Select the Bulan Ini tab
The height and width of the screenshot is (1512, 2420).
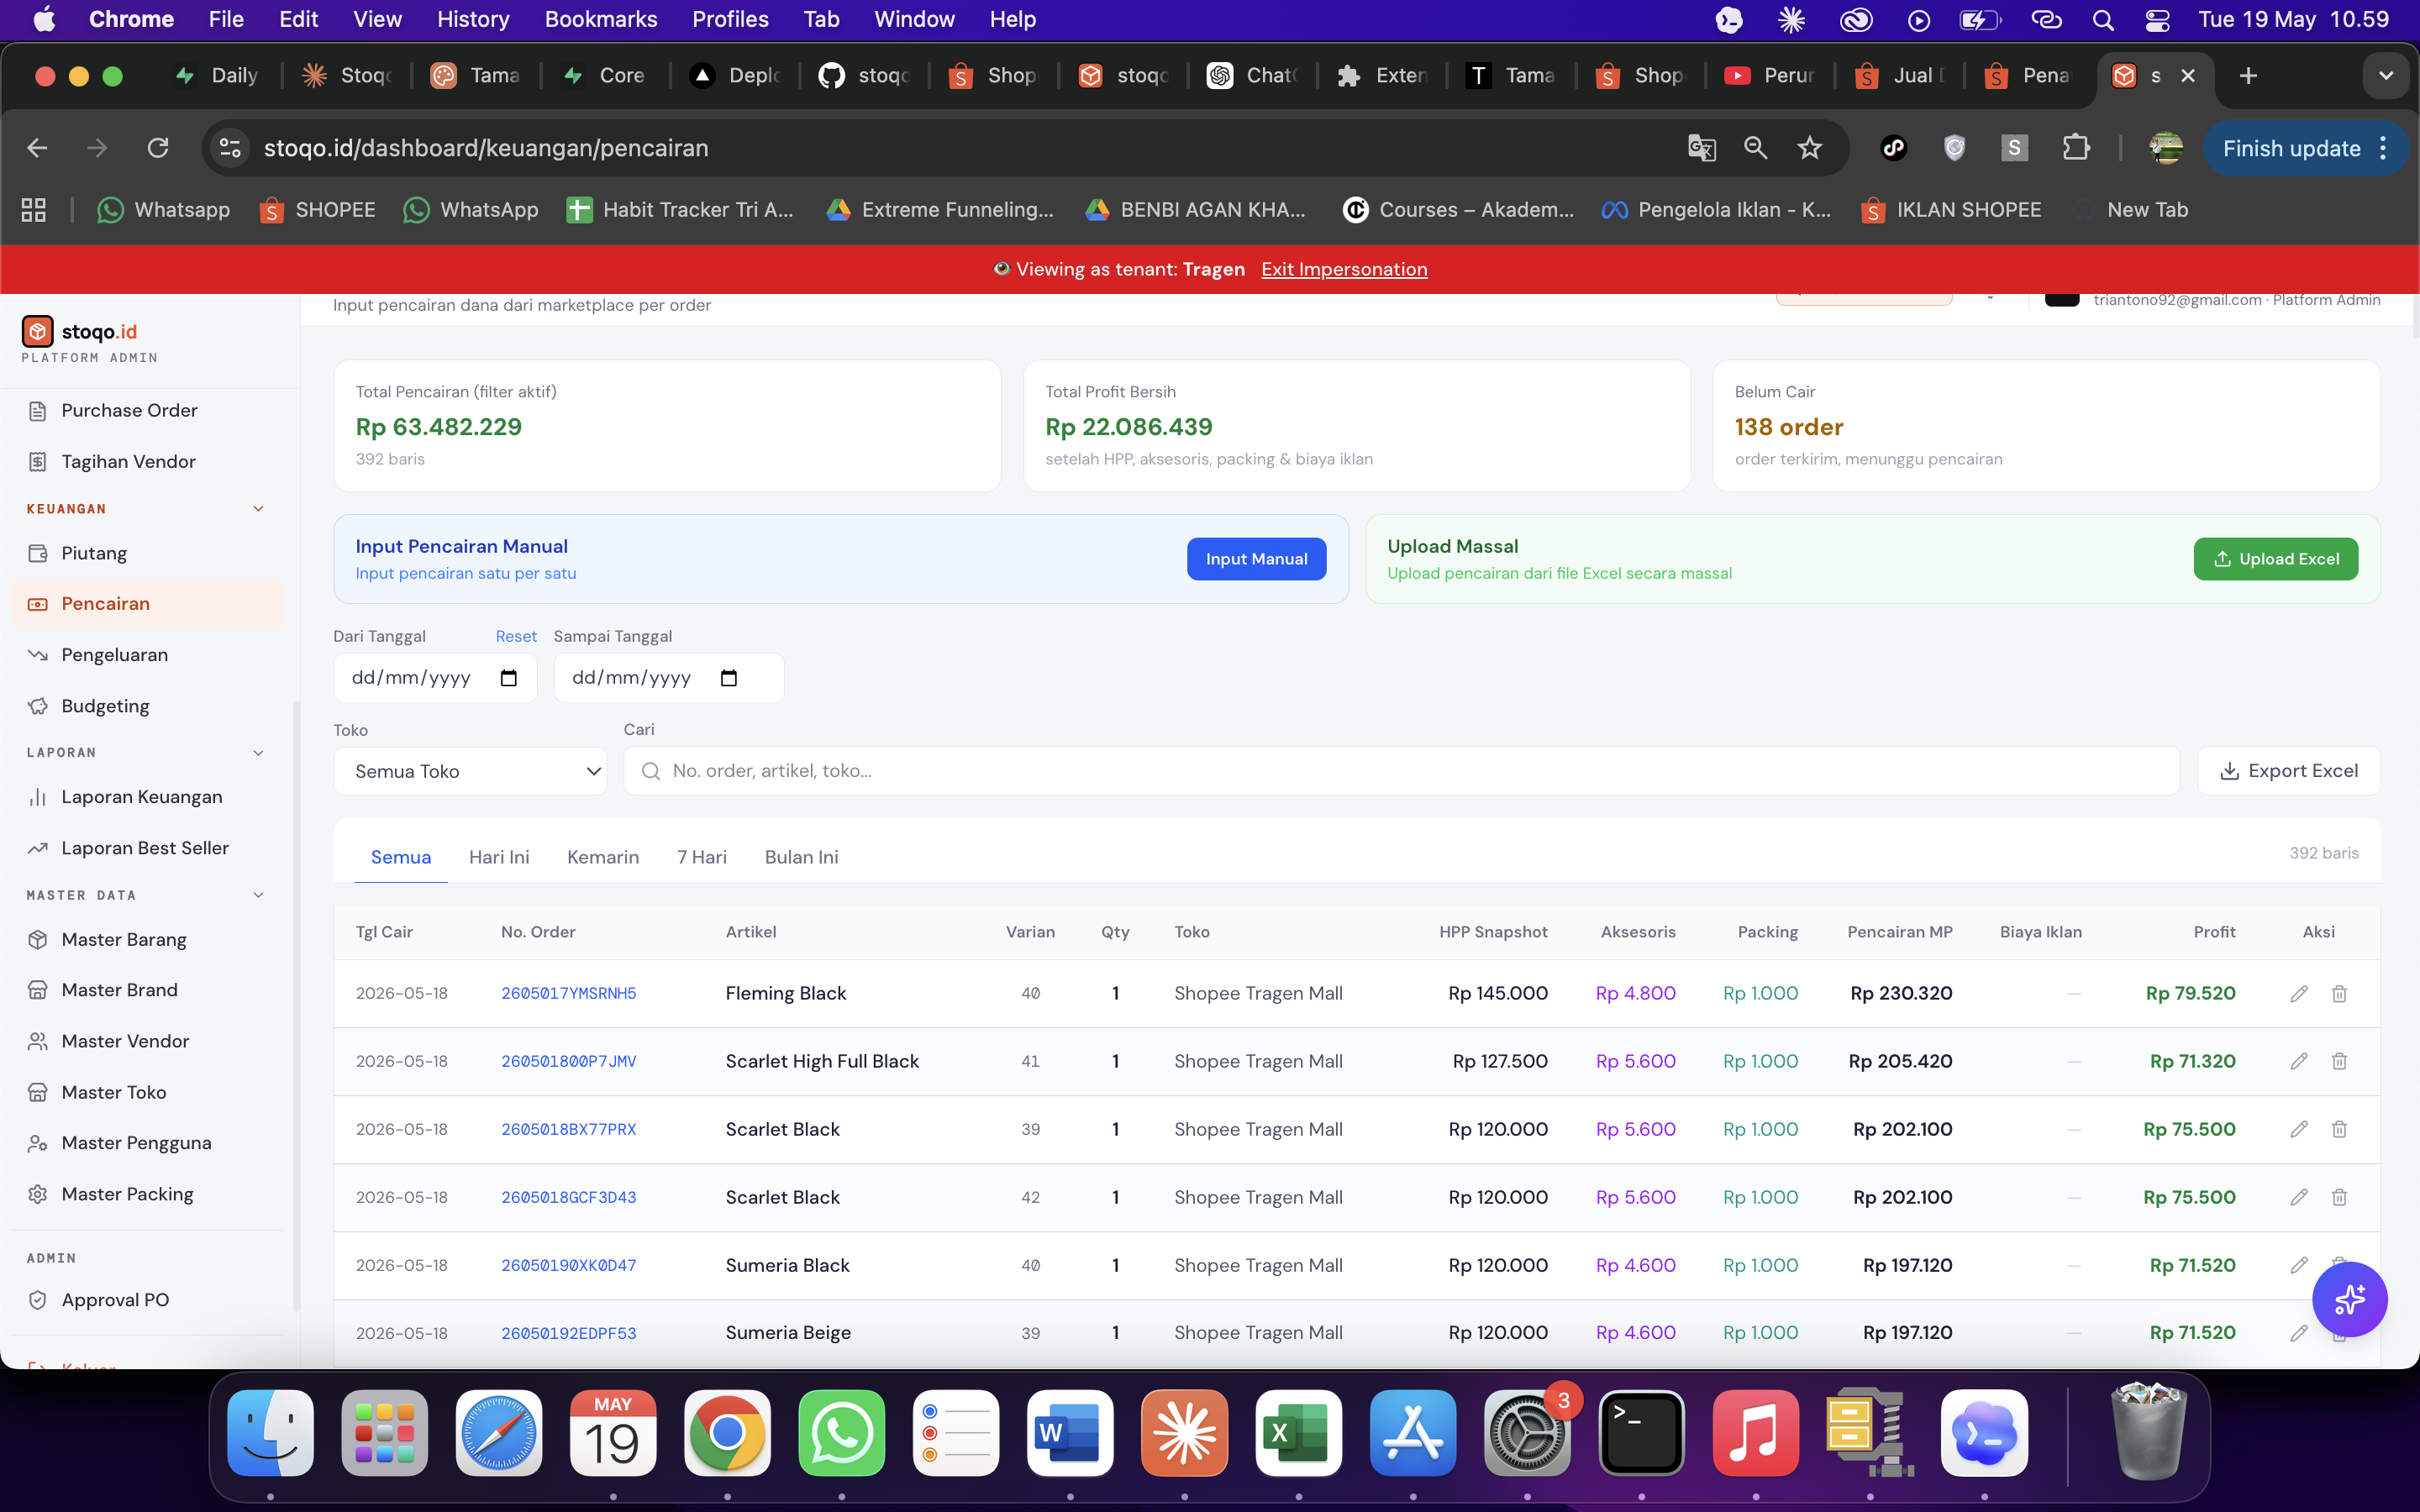[802, 857]
